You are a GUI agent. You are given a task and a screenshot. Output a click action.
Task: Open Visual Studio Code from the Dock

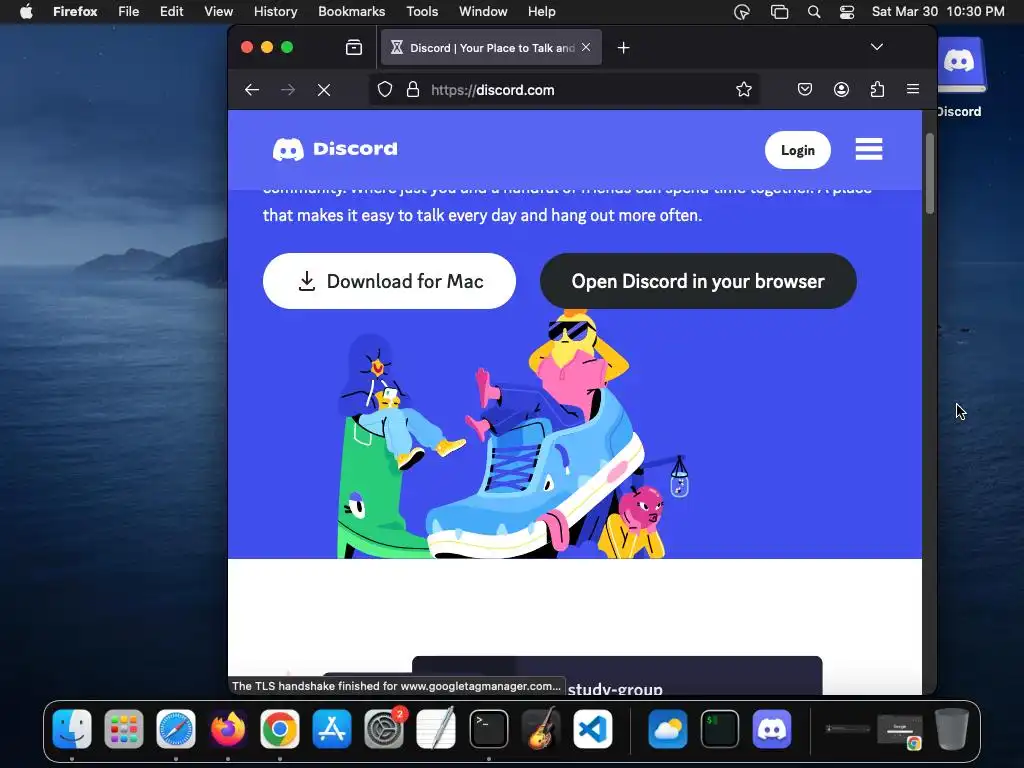point(593,729)
